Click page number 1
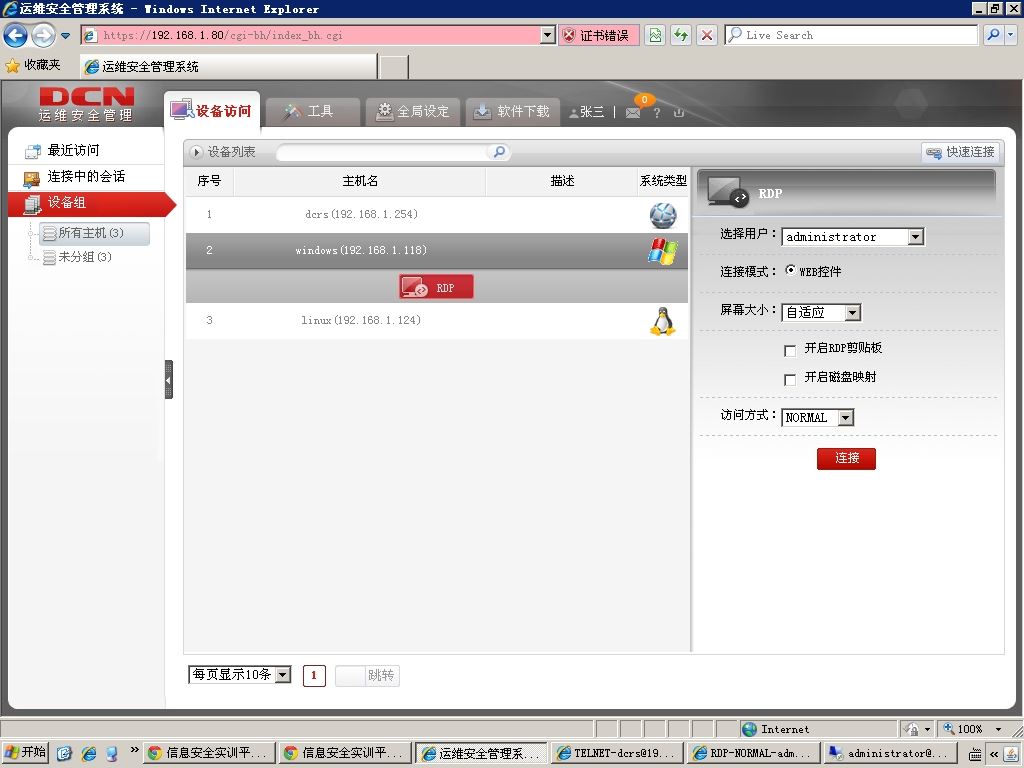Viewport: 1024px width, 768px height. coord(314,676)
